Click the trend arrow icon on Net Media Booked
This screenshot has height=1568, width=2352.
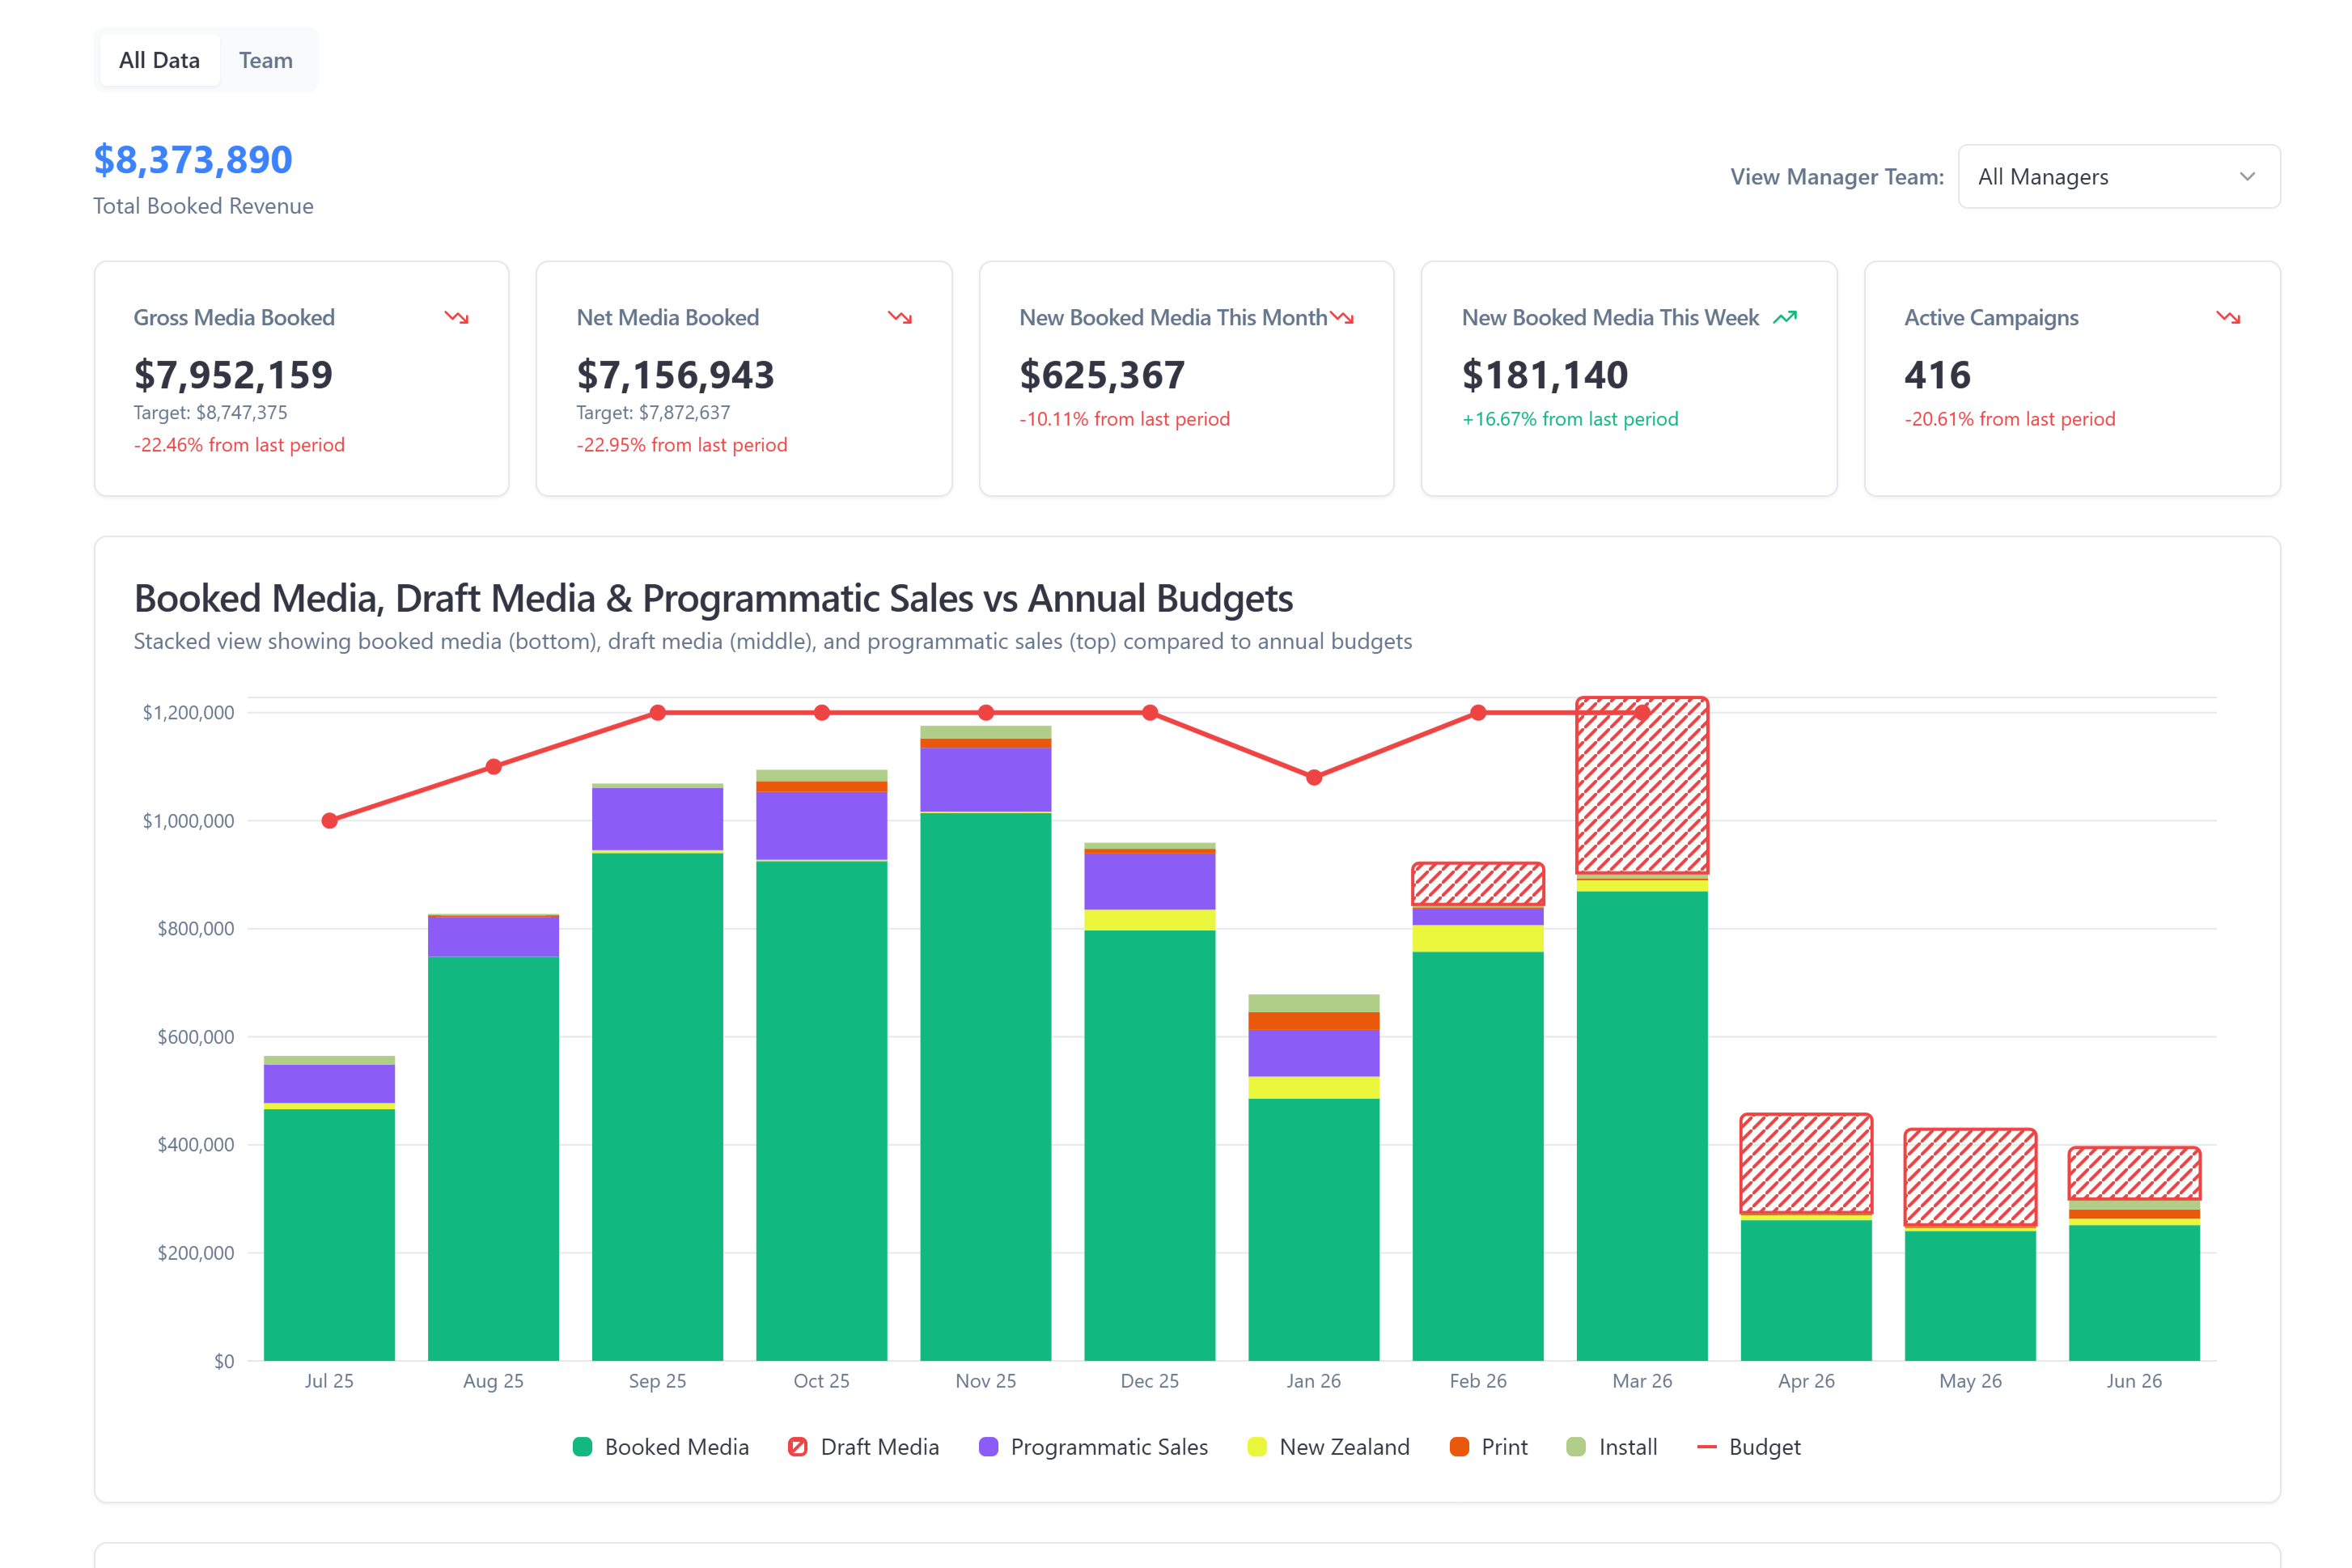(899, 318)
